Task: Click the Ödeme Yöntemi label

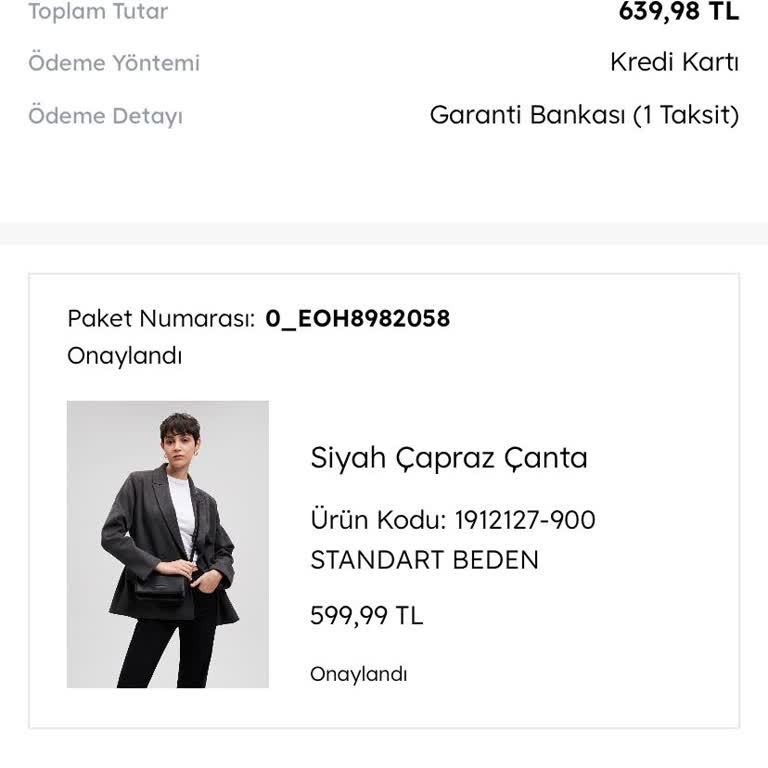Action: (x=114, y=63)
